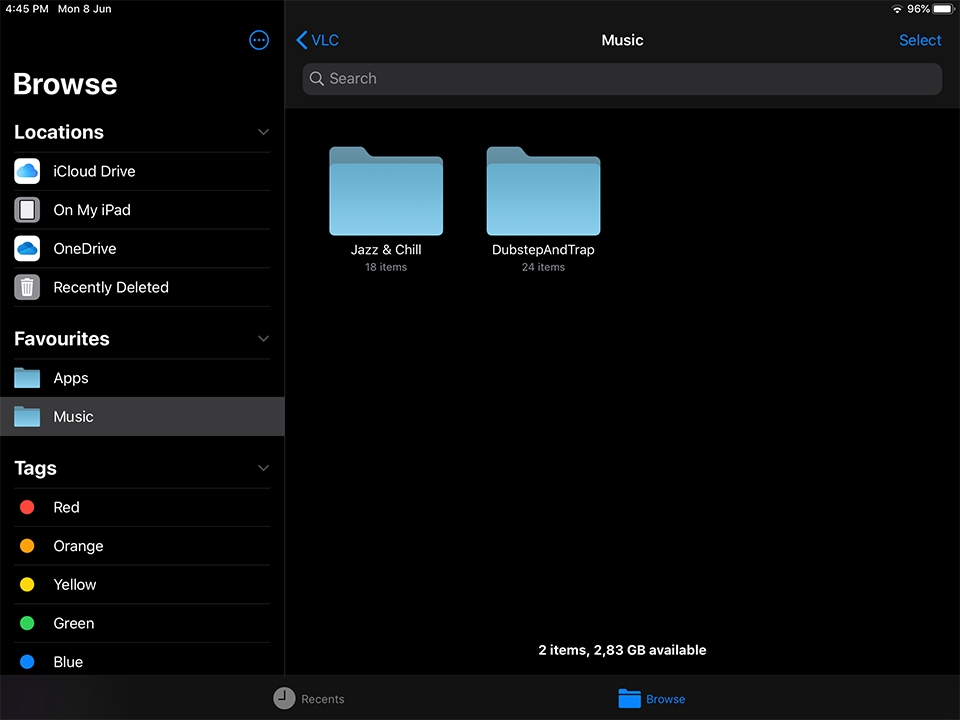Tap the Select button

tap(920, 40)
